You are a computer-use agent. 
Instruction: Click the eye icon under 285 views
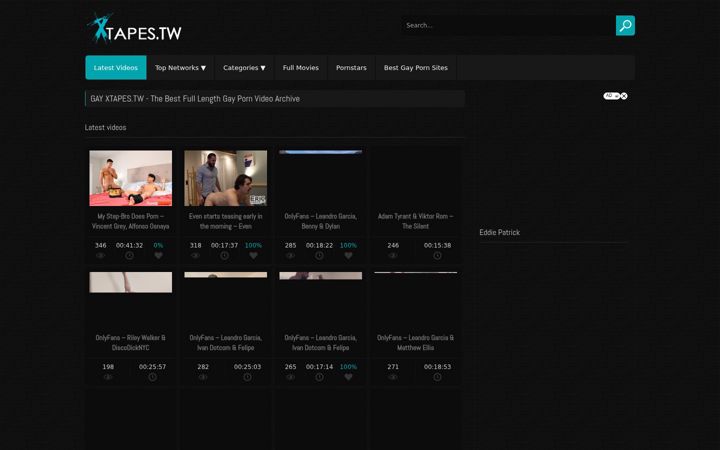point(291,255)
